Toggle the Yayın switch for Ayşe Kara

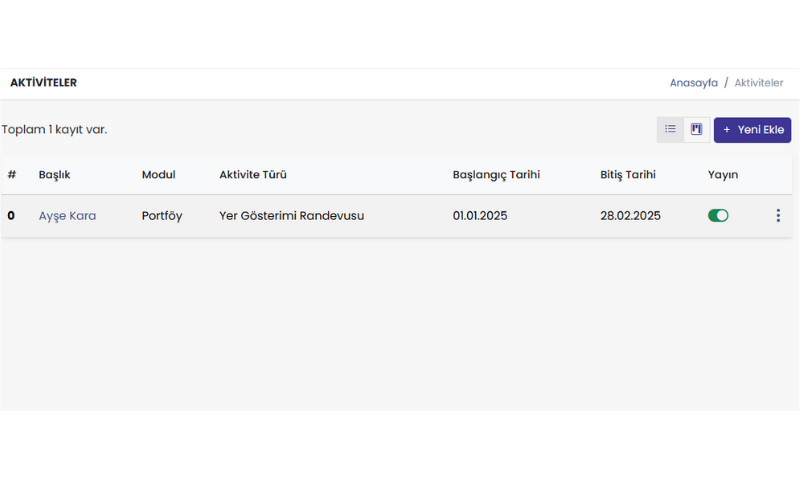coord(718,215)
